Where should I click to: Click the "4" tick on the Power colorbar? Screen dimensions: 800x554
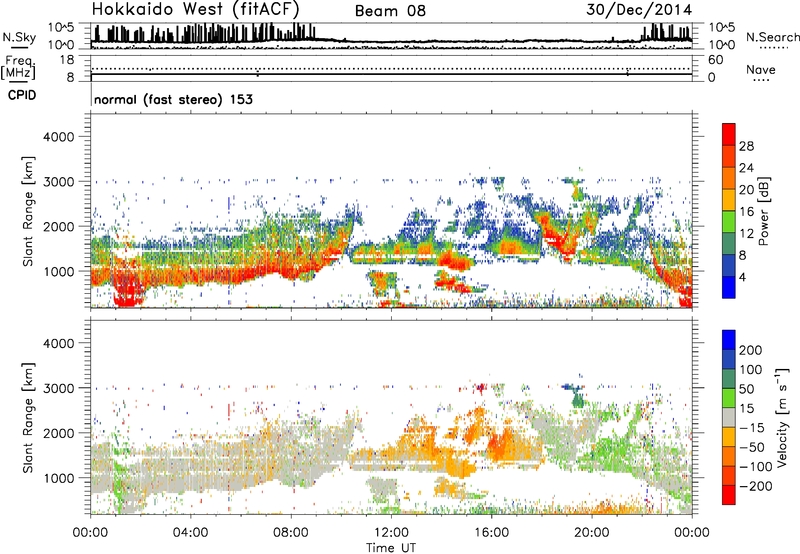743,277
